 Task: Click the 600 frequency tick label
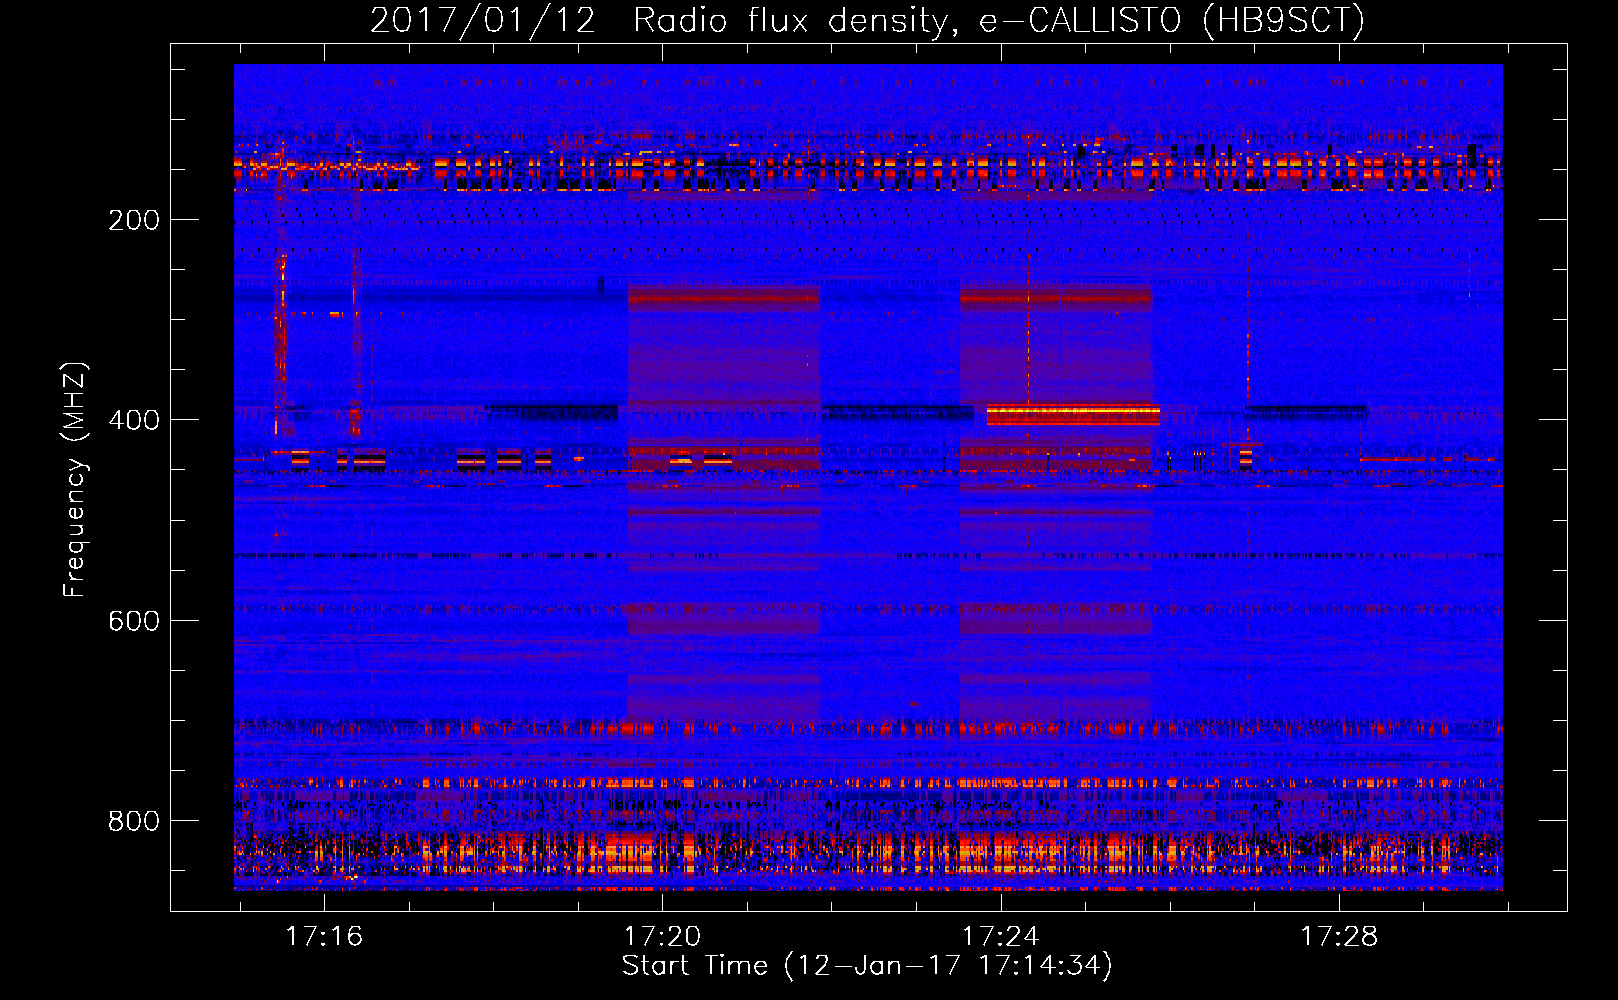click(134, 621)
